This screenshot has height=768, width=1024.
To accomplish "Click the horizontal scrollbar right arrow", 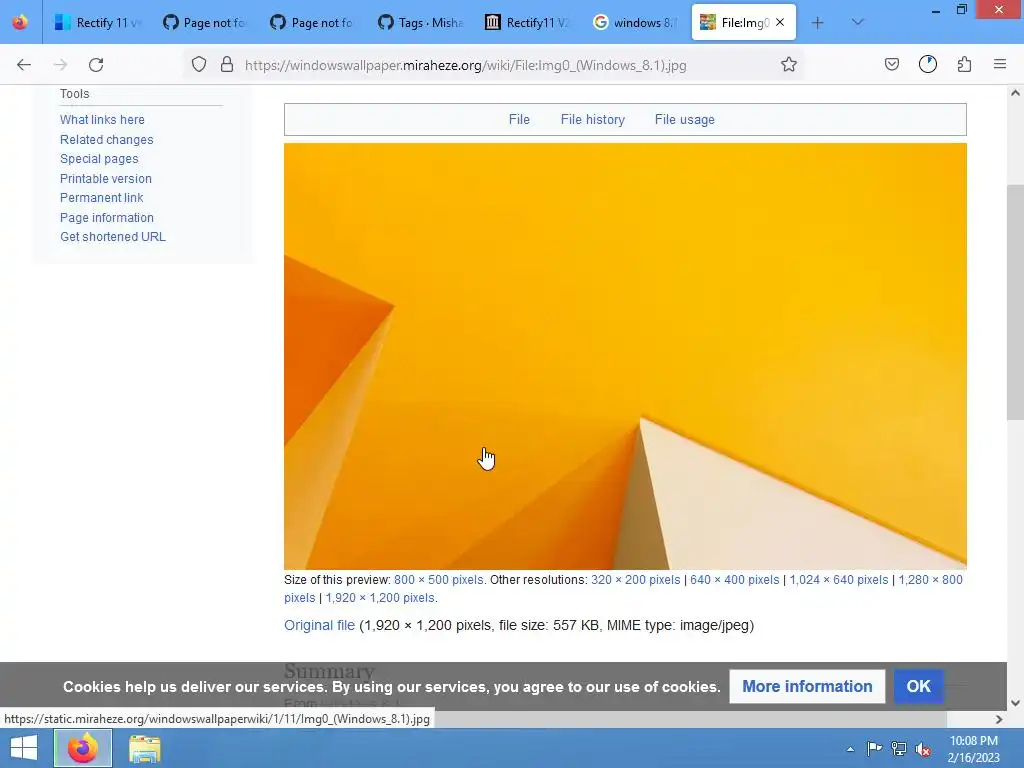I will (x=999, y=719).
